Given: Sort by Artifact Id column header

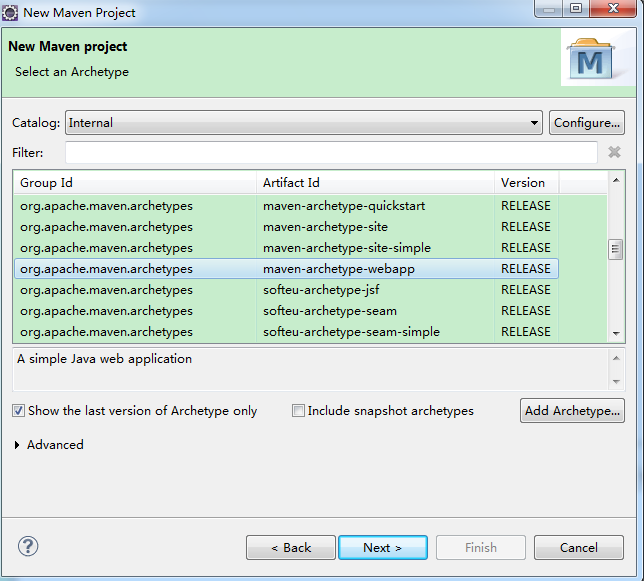Looking at the screenshot, I should (375, 183).
